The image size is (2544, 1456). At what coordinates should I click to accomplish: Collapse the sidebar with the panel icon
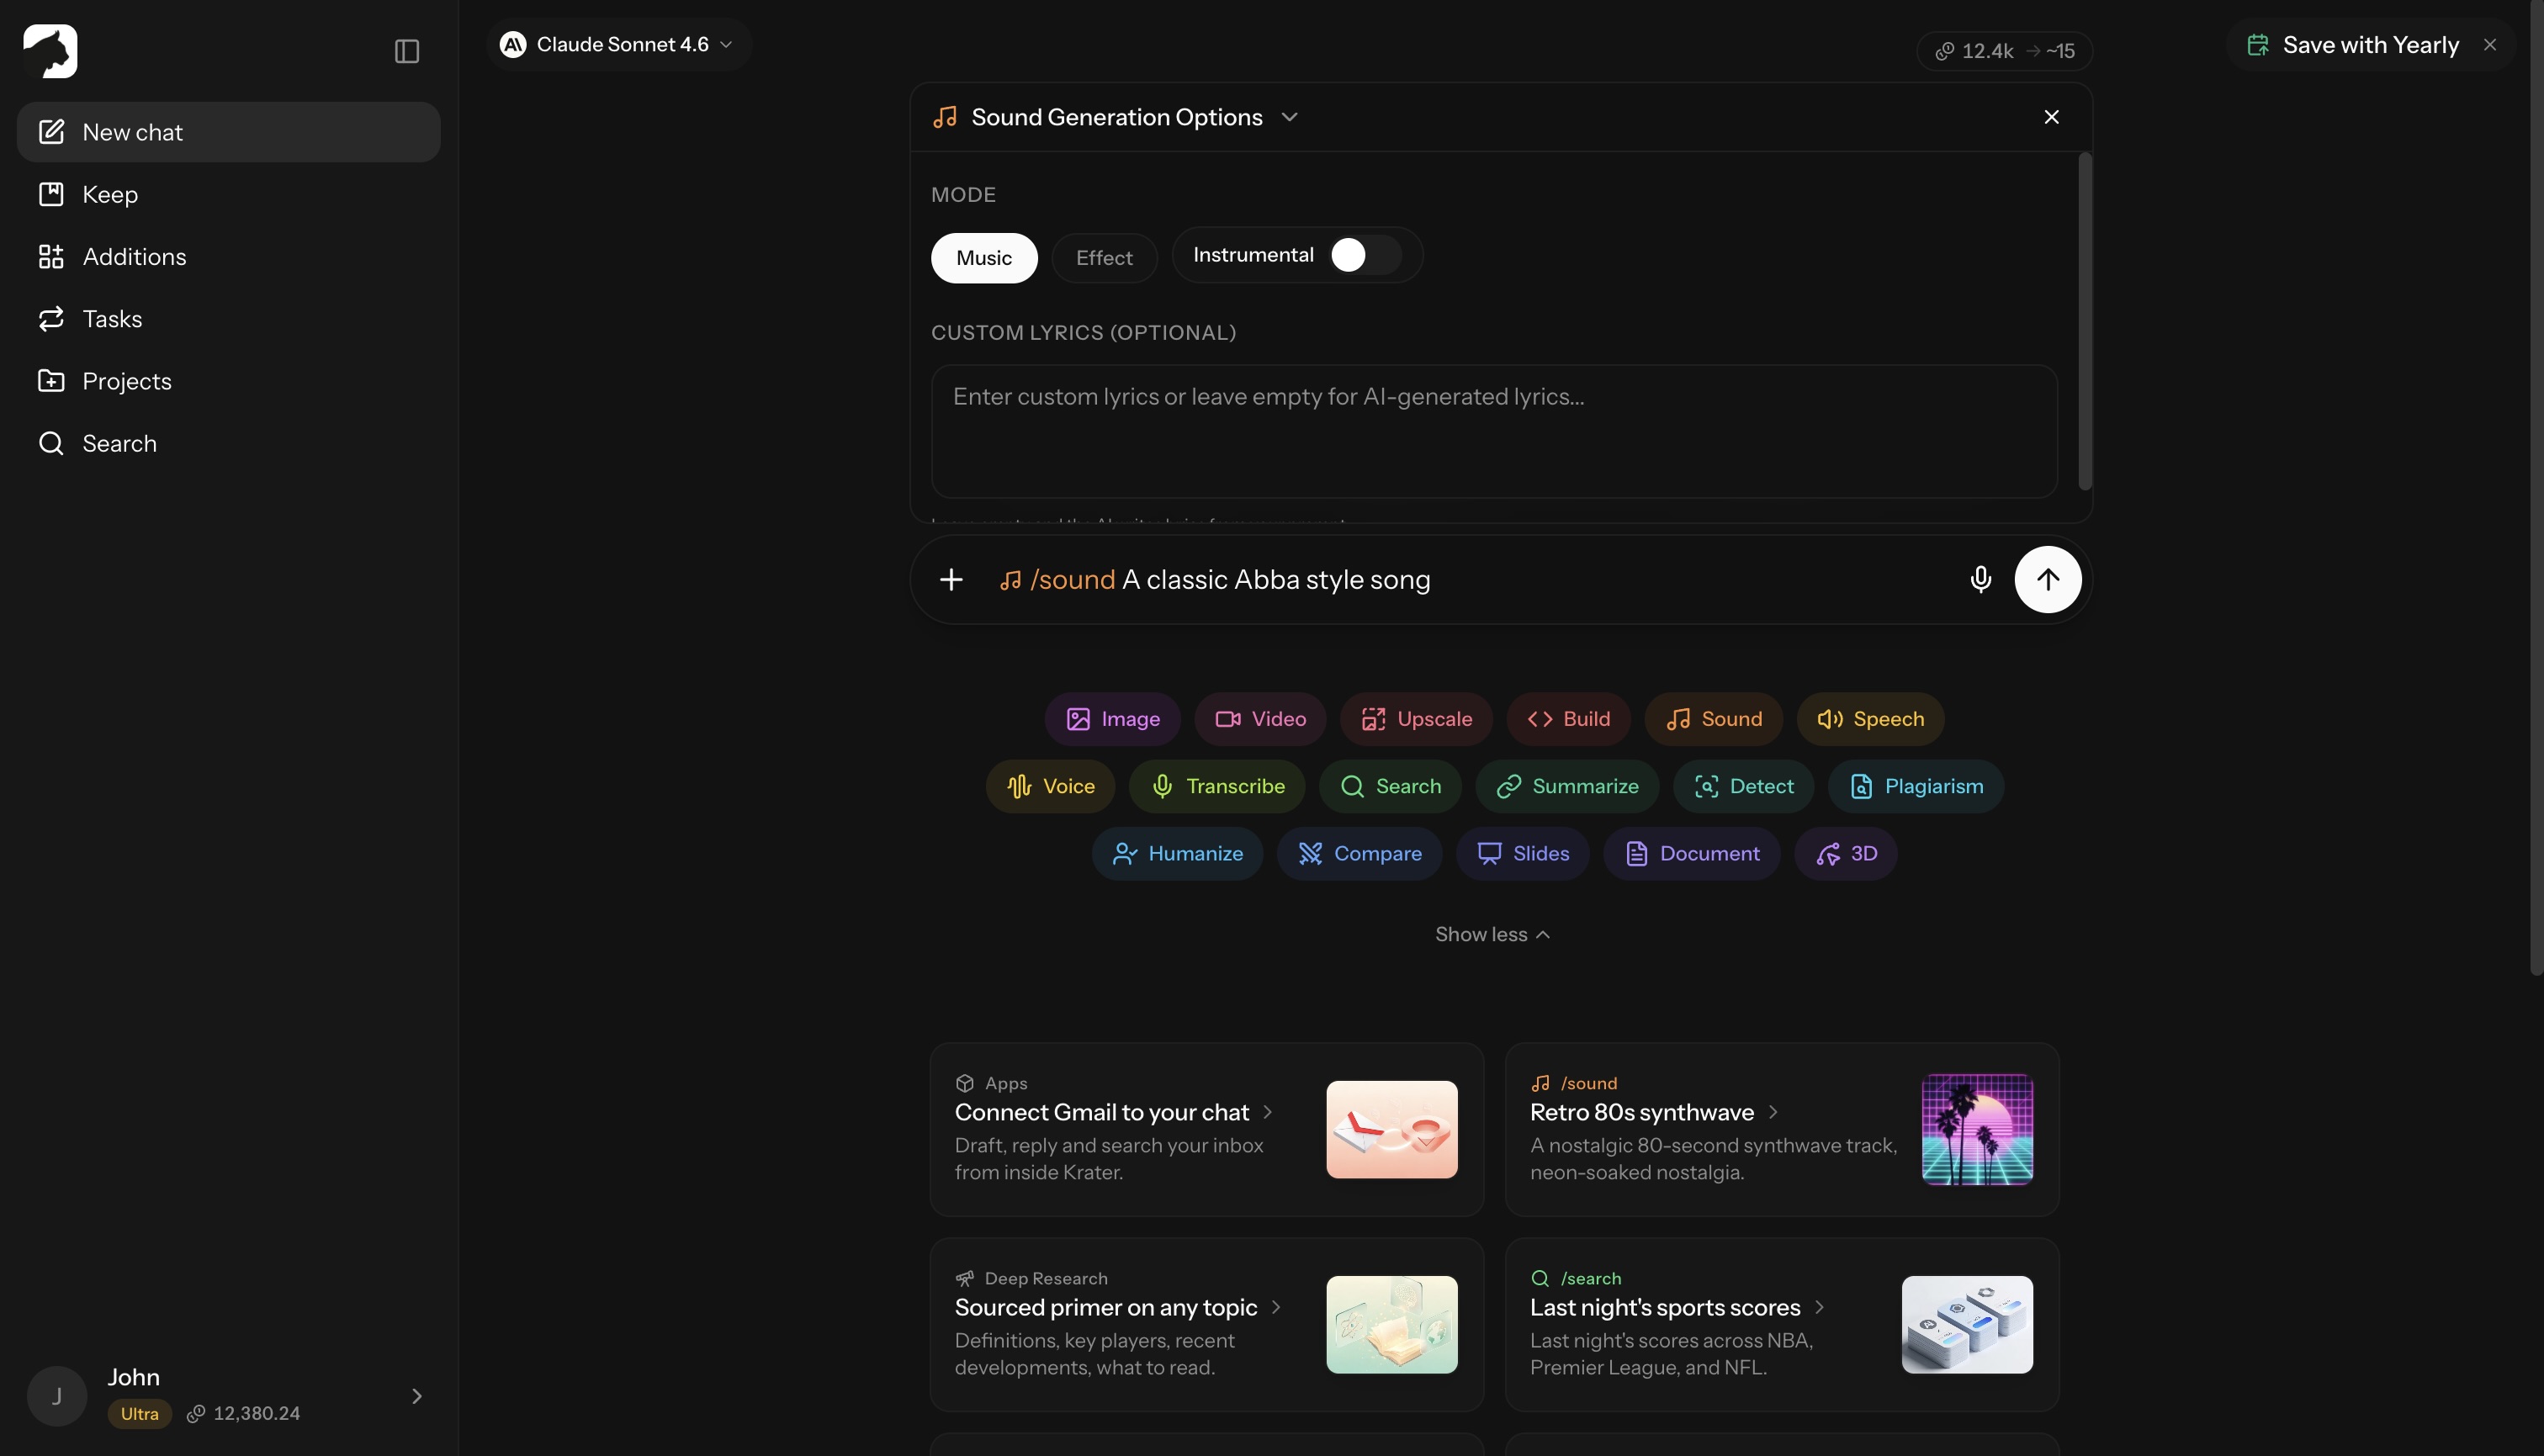(x=406, y=51)
